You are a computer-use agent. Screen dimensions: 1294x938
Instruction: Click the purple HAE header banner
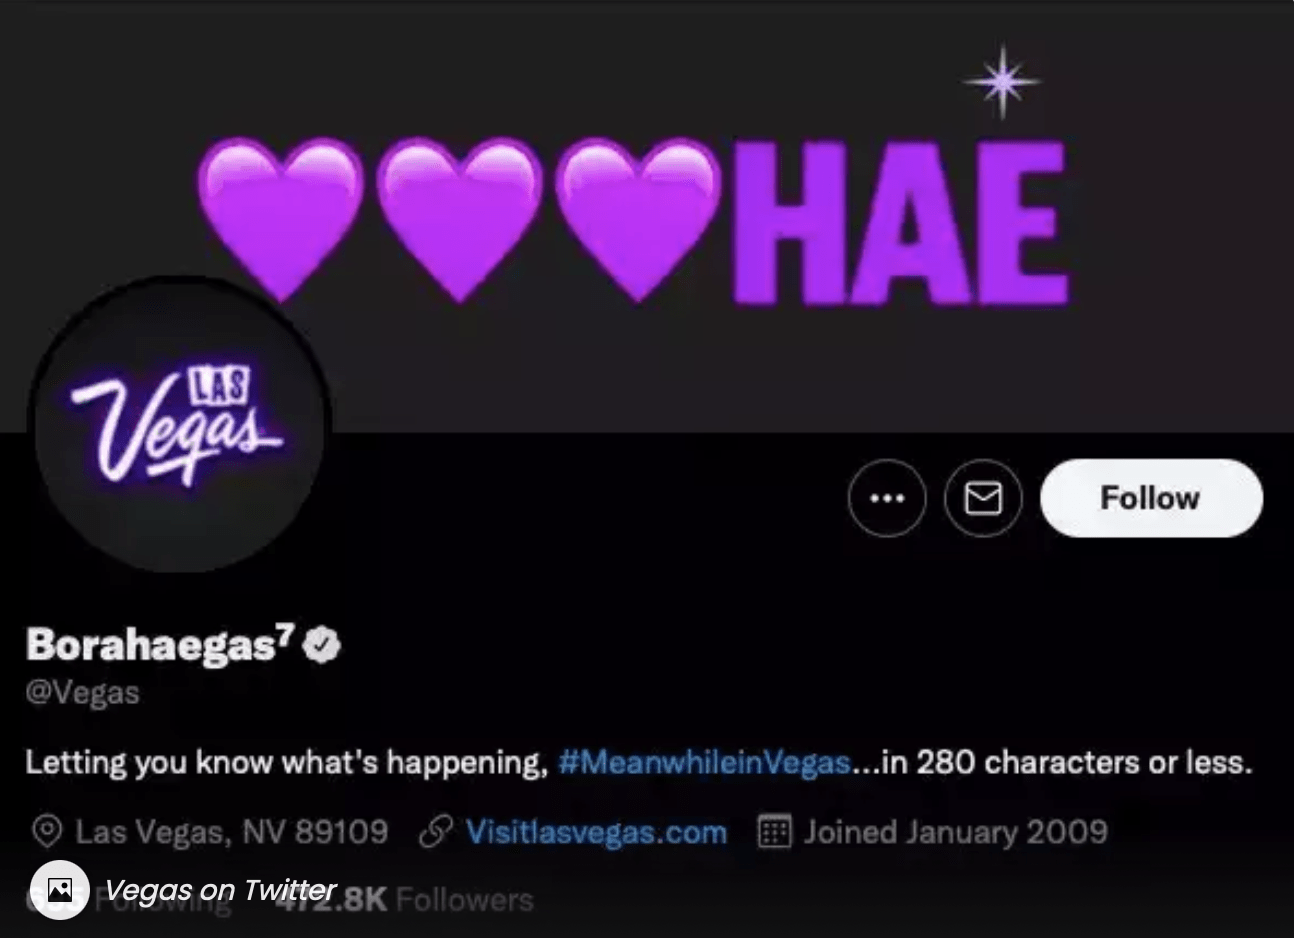633,219
